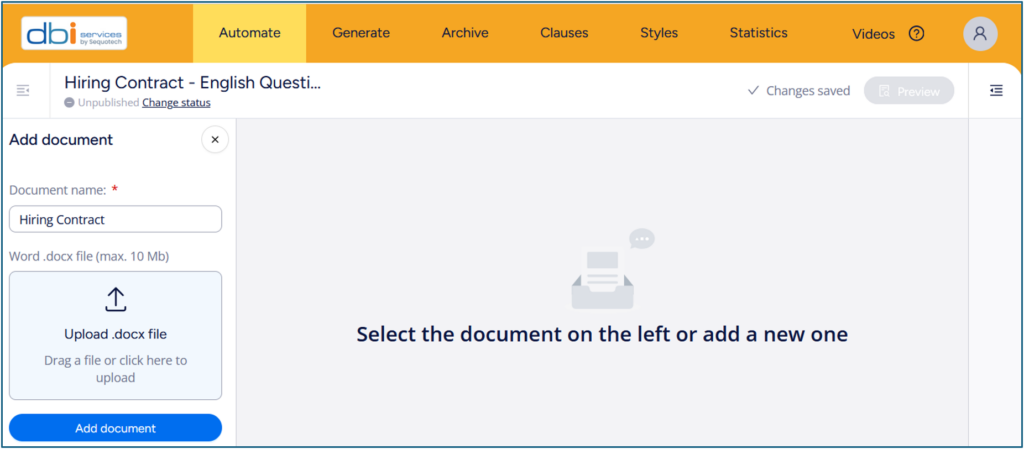This screenshot has width=1024, height=449.
Task: Click the Unpublished status dot
Action: pos(69,102)
